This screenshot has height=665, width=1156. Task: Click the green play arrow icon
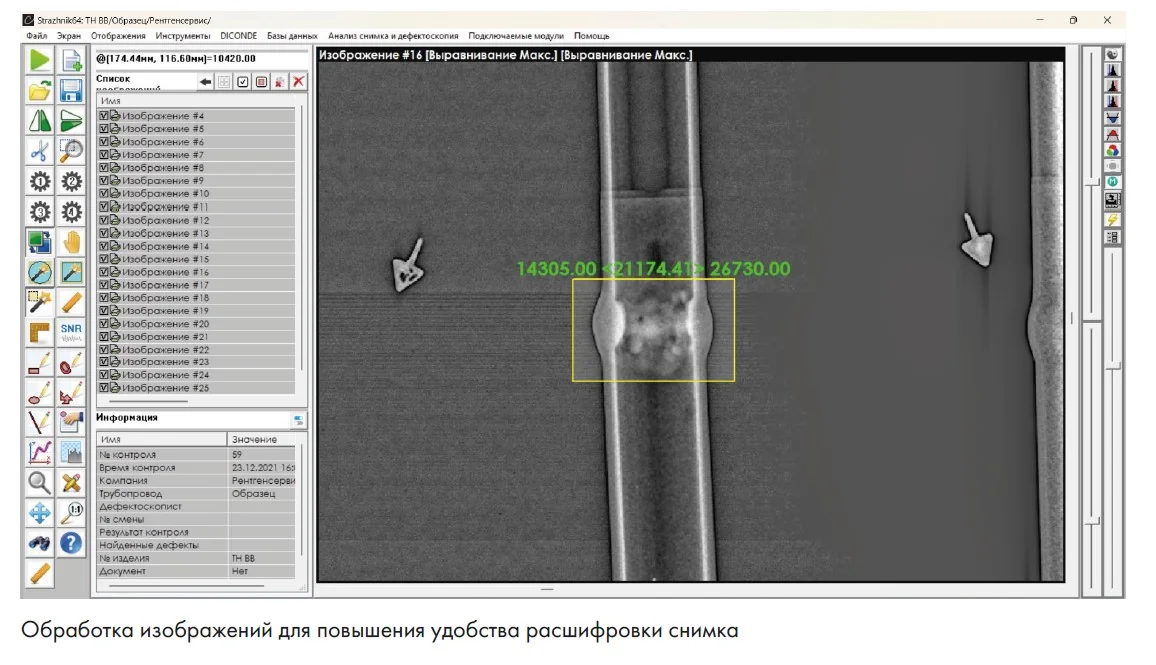tap(40, 60)
